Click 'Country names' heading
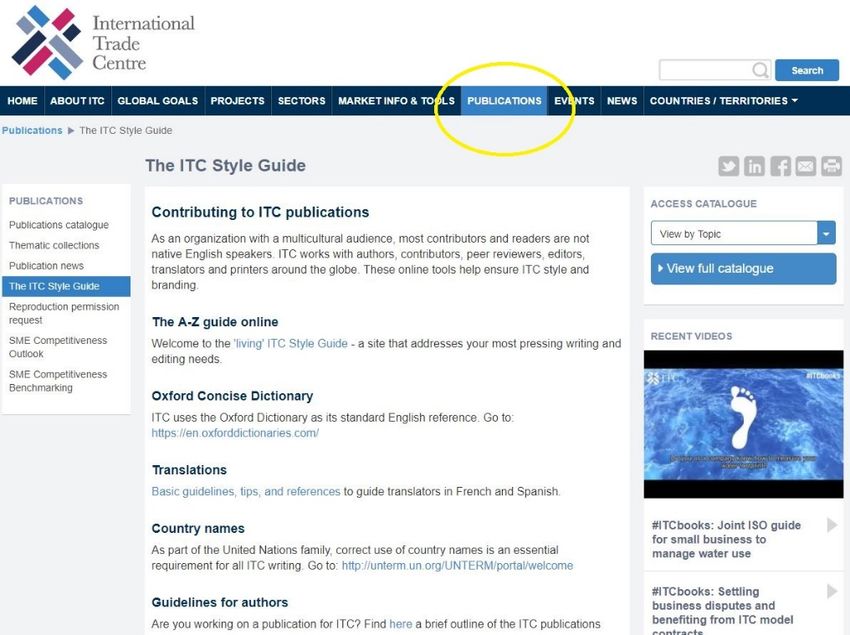This screenshot has height=635, width=850. [x=198, y=528]
